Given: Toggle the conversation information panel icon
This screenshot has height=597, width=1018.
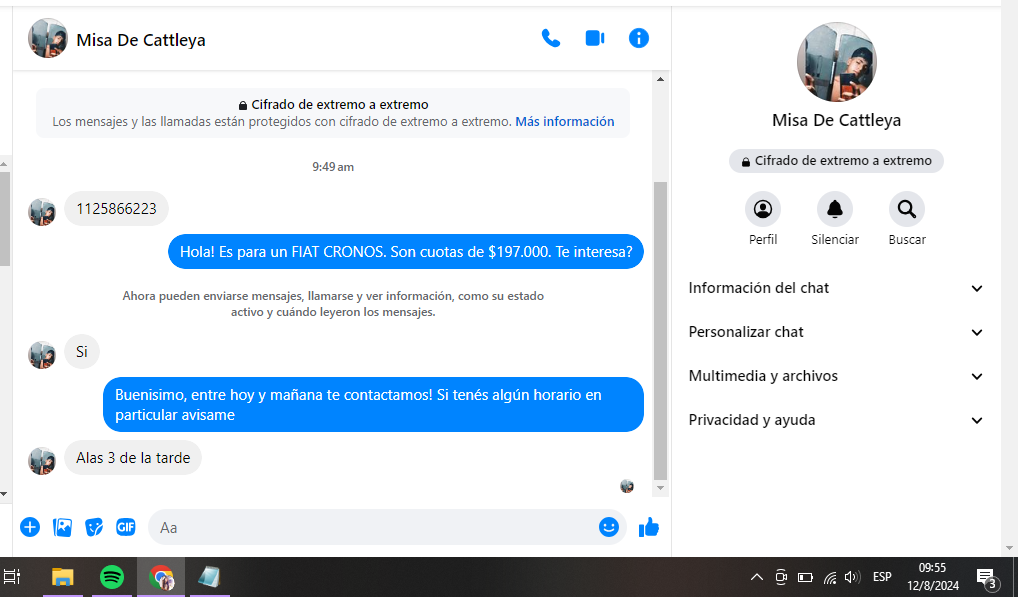Looking at the screenshot, I should (x=639, y=38).
